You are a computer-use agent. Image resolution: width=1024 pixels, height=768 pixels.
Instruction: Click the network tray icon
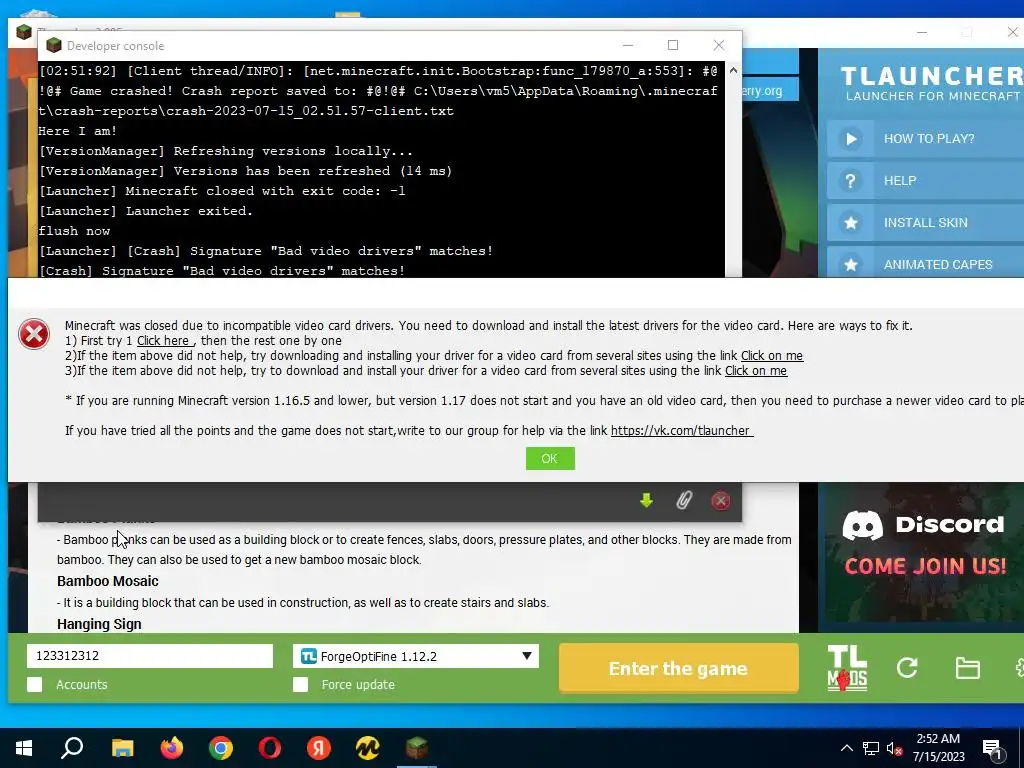point(871,748)
